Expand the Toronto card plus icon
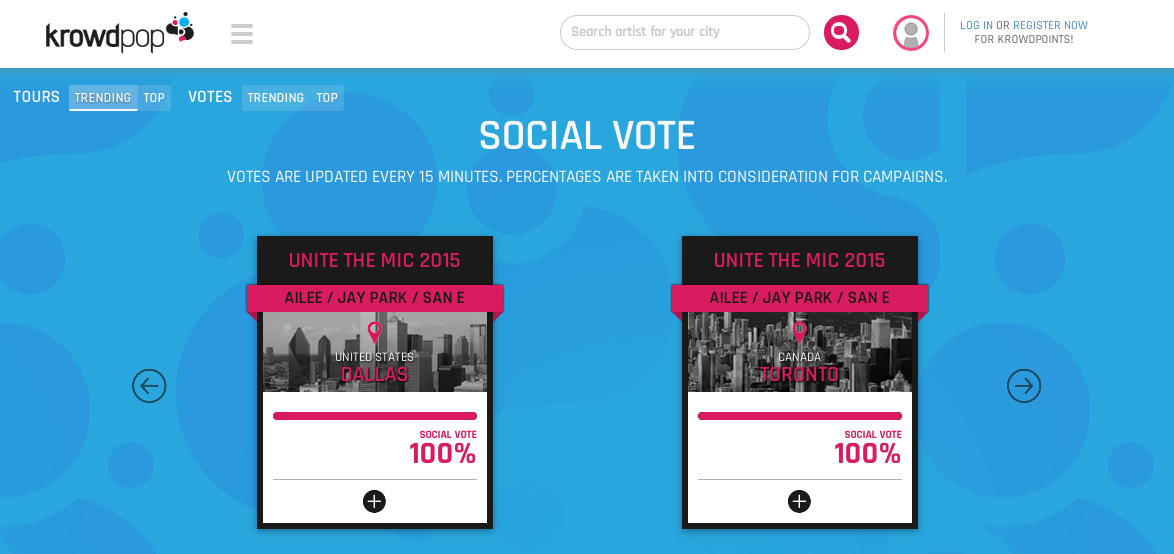 [799, 501]
